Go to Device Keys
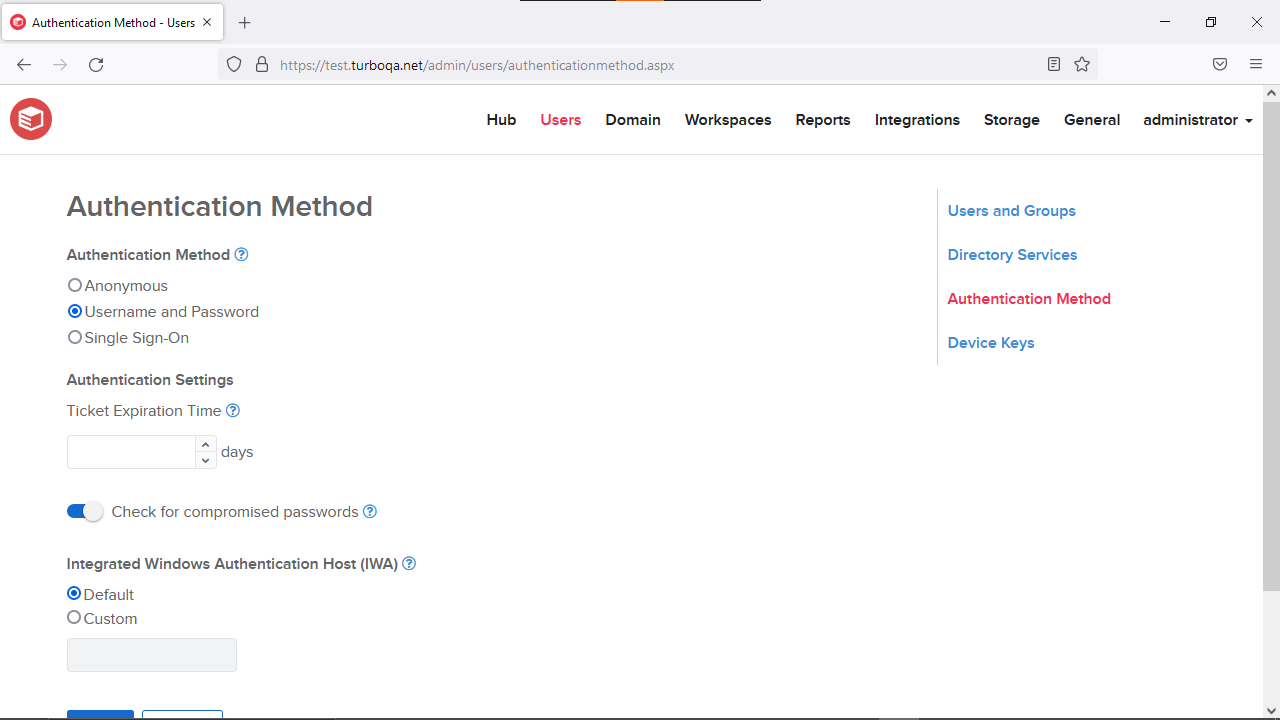Viewport: 1280px width, 720px height. [x=991, y=343]
